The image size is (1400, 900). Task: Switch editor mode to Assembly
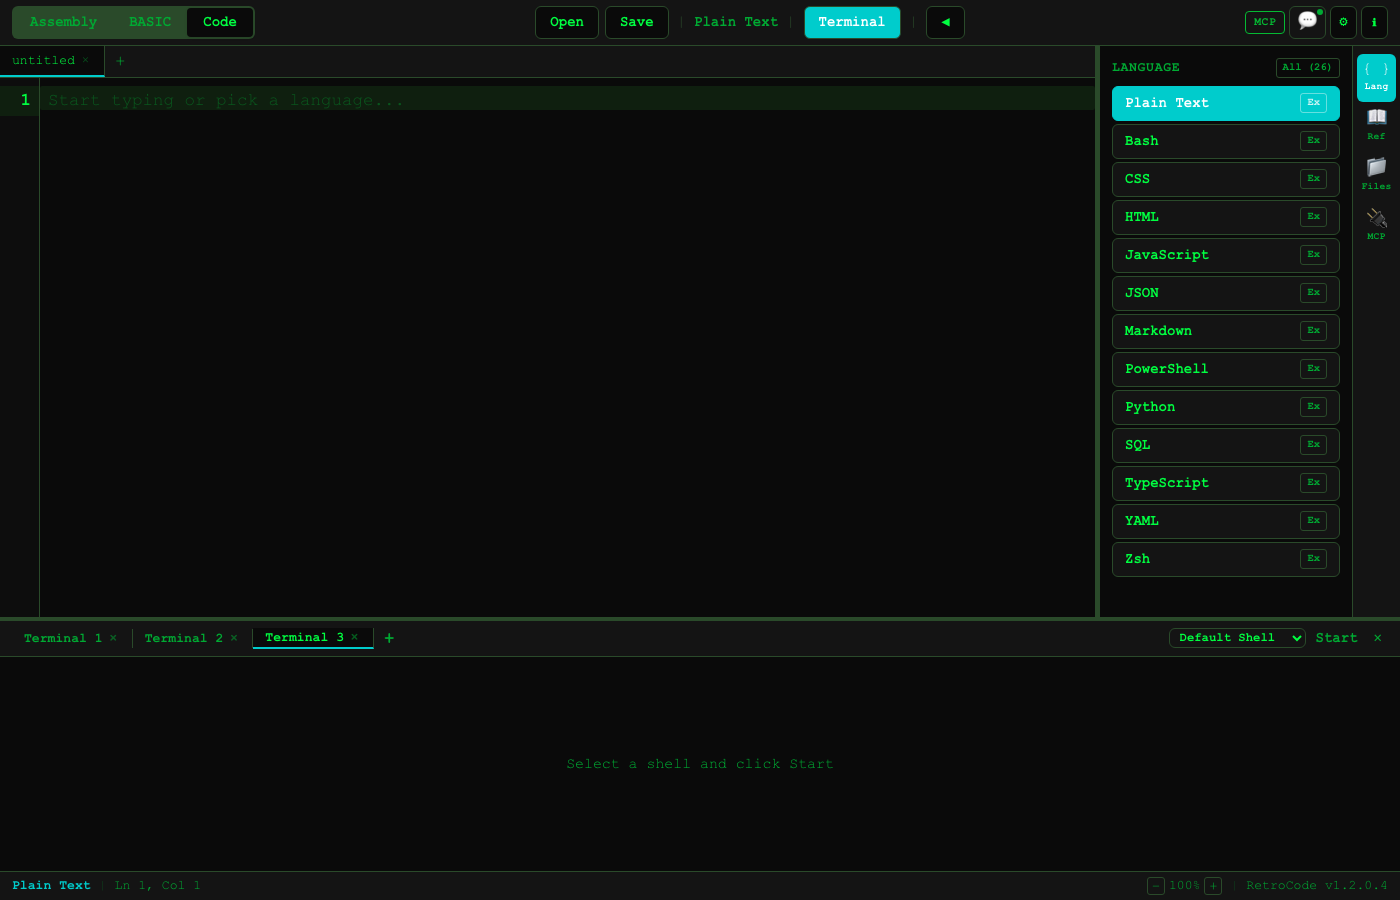(62, 21)
